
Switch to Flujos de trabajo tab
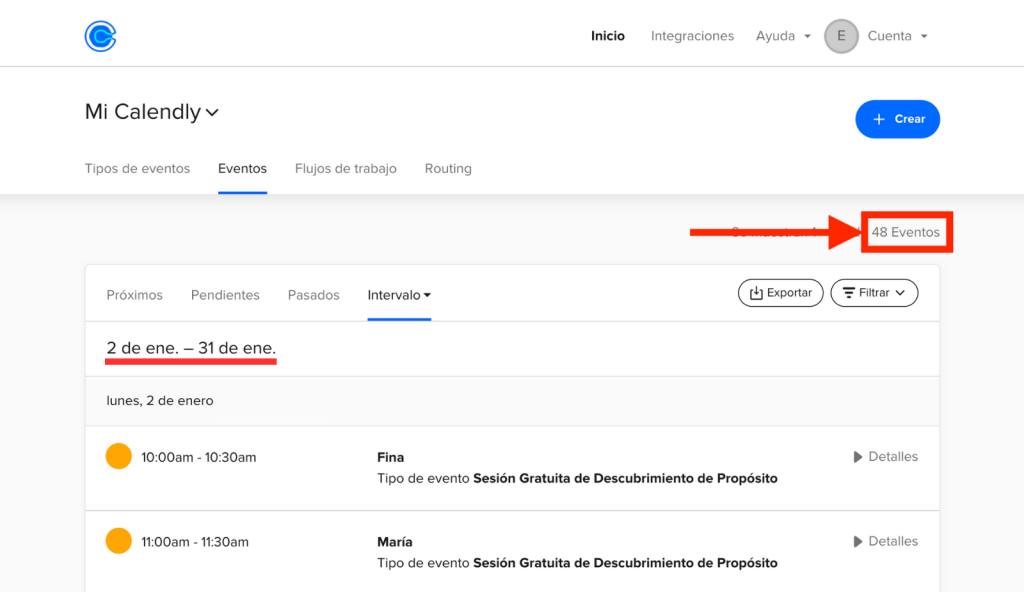pyautogui.click(x=345, y=169)
